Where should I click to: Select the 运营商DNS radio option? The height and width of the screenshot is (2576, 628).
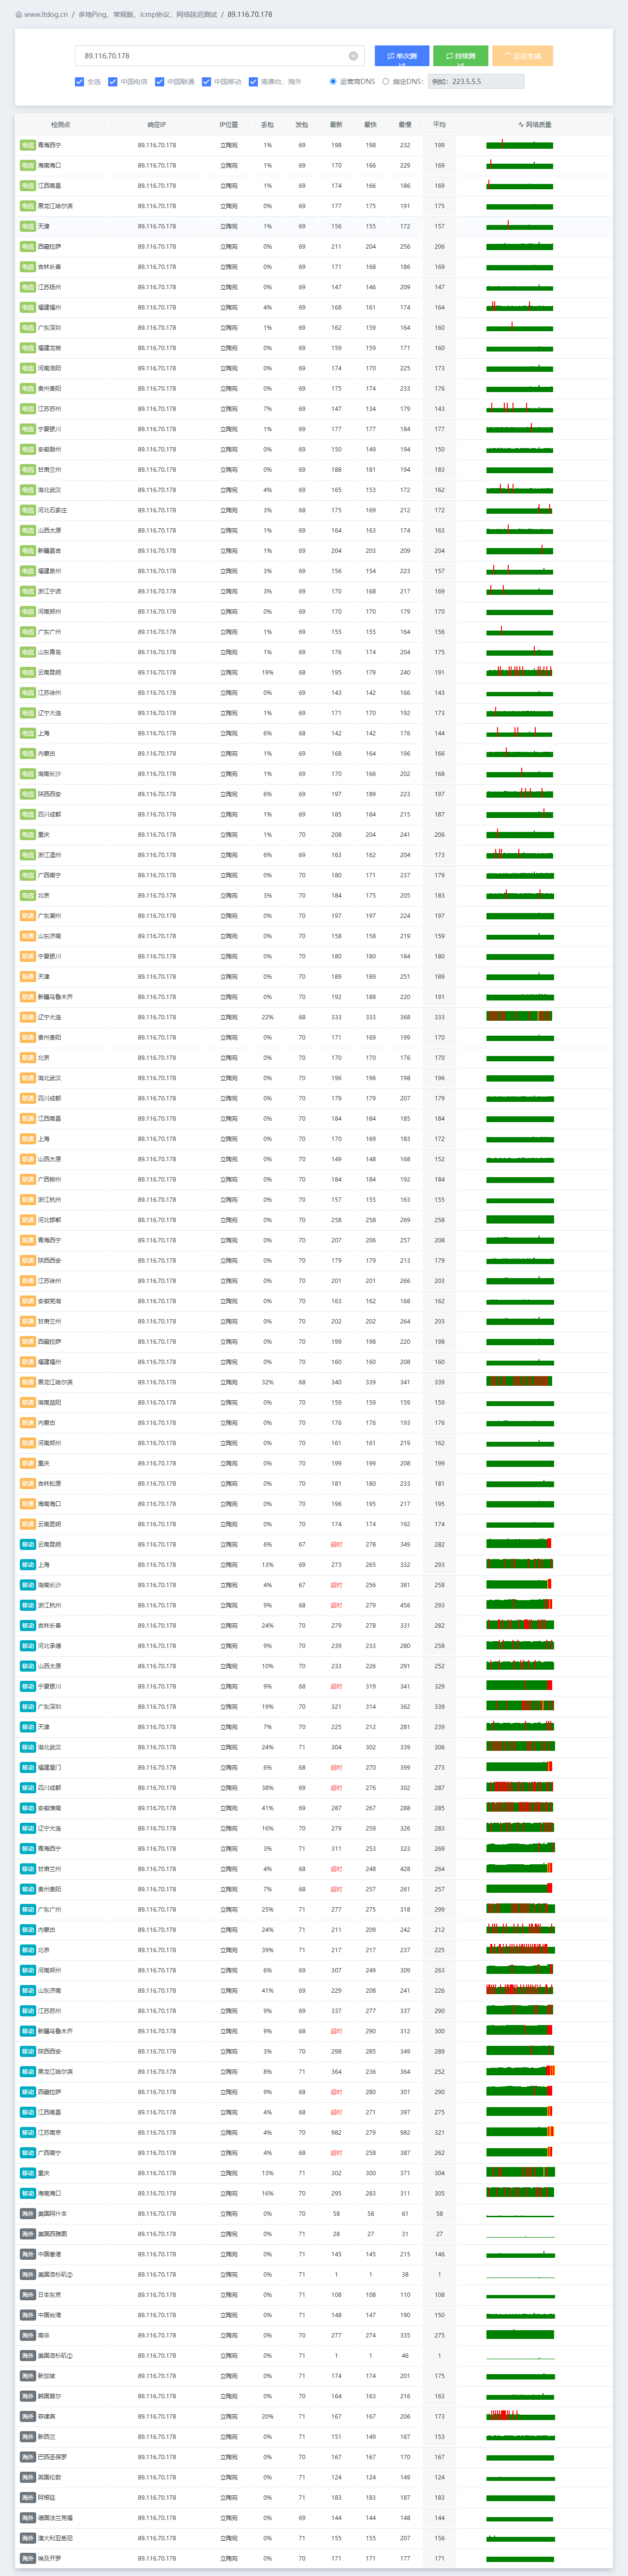333,82
